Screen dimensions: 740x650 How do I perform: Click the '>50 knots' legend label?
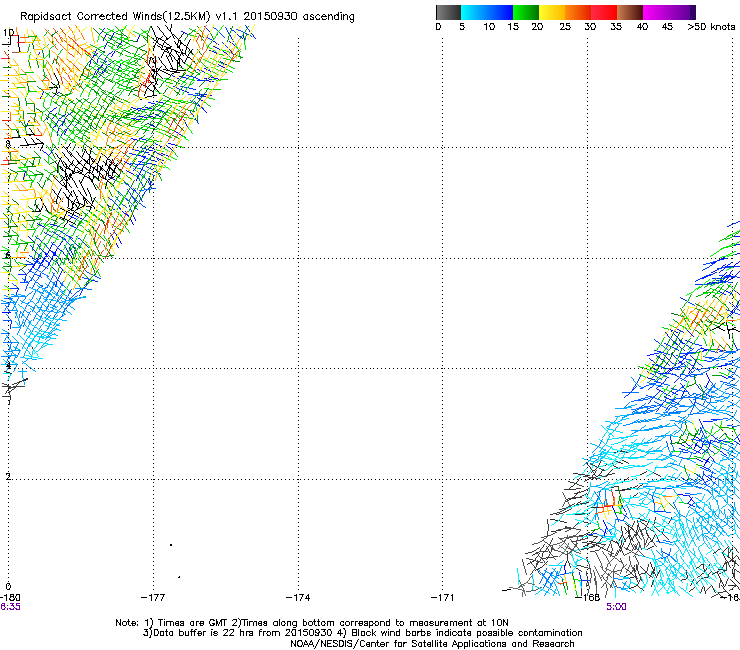(711, 27)
